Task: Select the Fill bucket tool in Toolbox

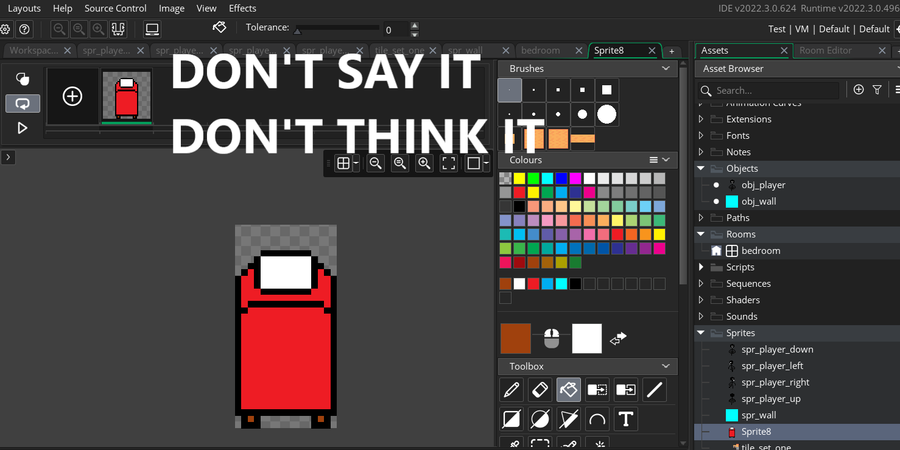Action: [x=568, y=390]
